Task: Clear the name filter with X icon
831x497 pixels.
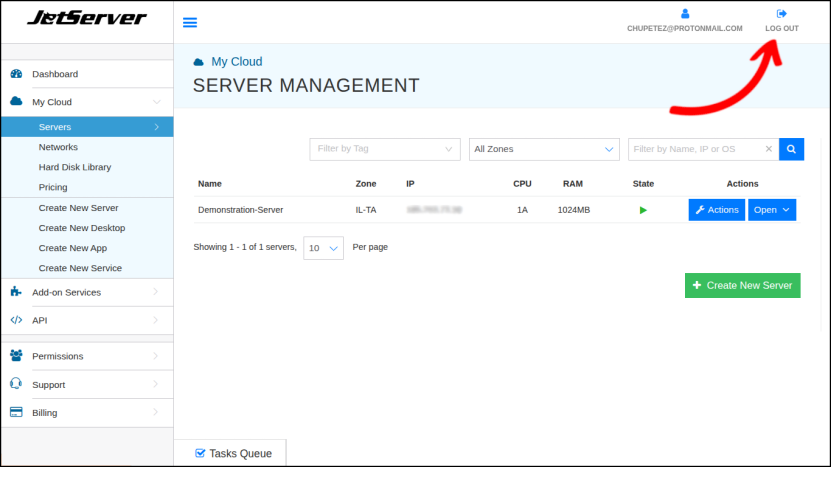Action: pyautogui.click(x=768, y=149)
